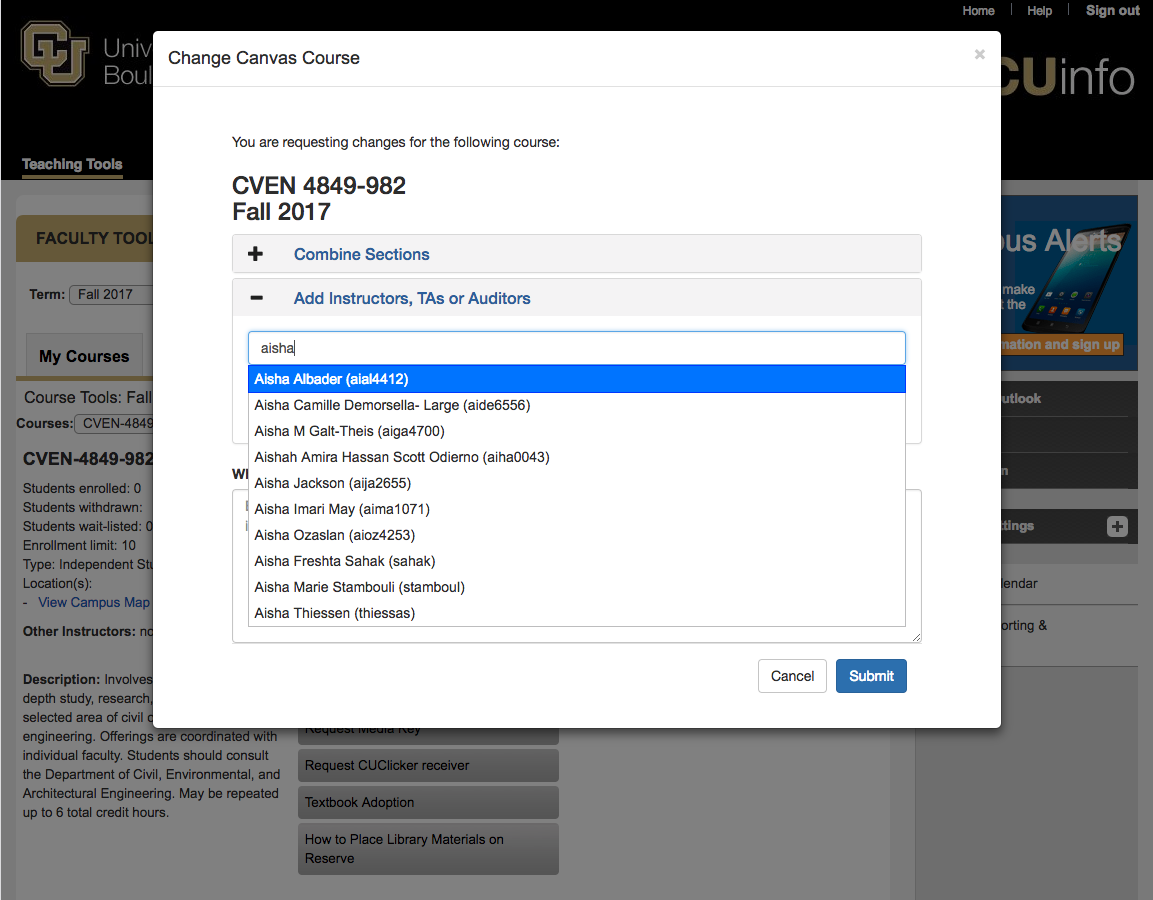The width and height of the screenshot is (1153, 900).
Task: Pick Aisha M Galt-Theis (aiga4700)
Action: click(576, 432)
